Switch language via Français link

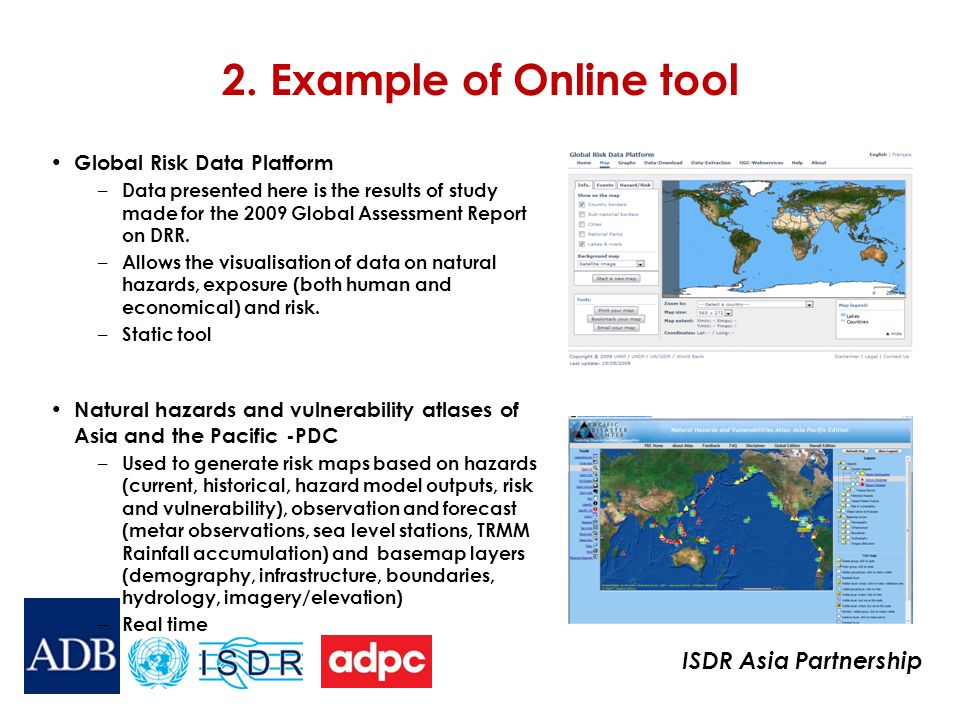click(x=902, y=155)
